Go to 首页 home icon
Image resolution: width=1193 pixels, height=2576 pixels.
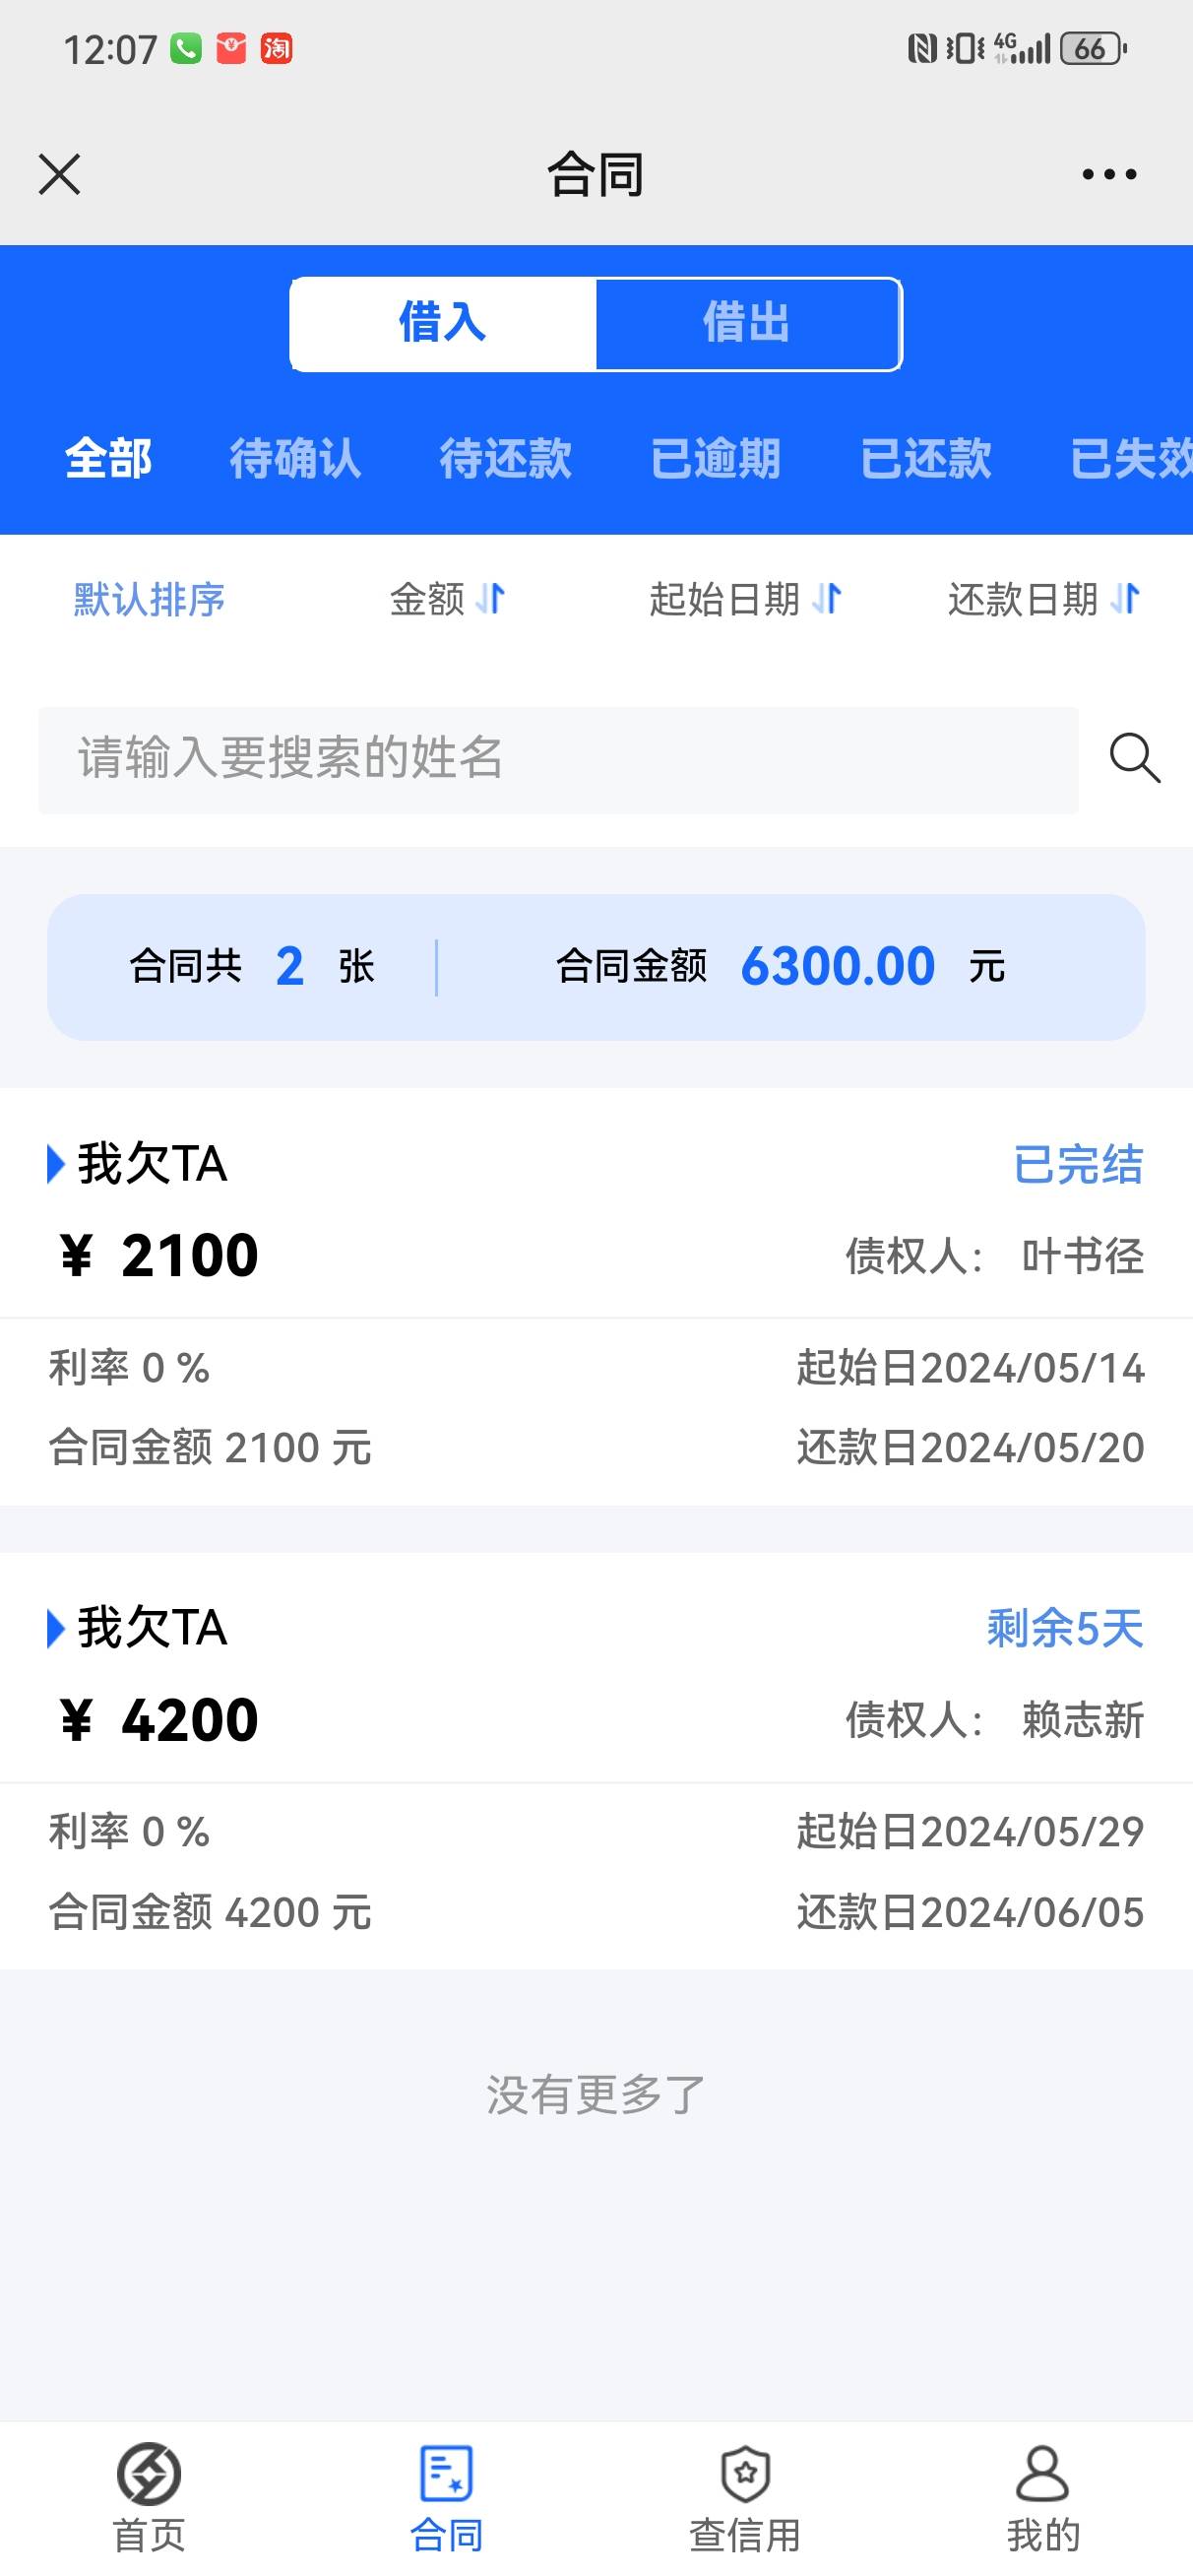click(x=149, y=2473)
